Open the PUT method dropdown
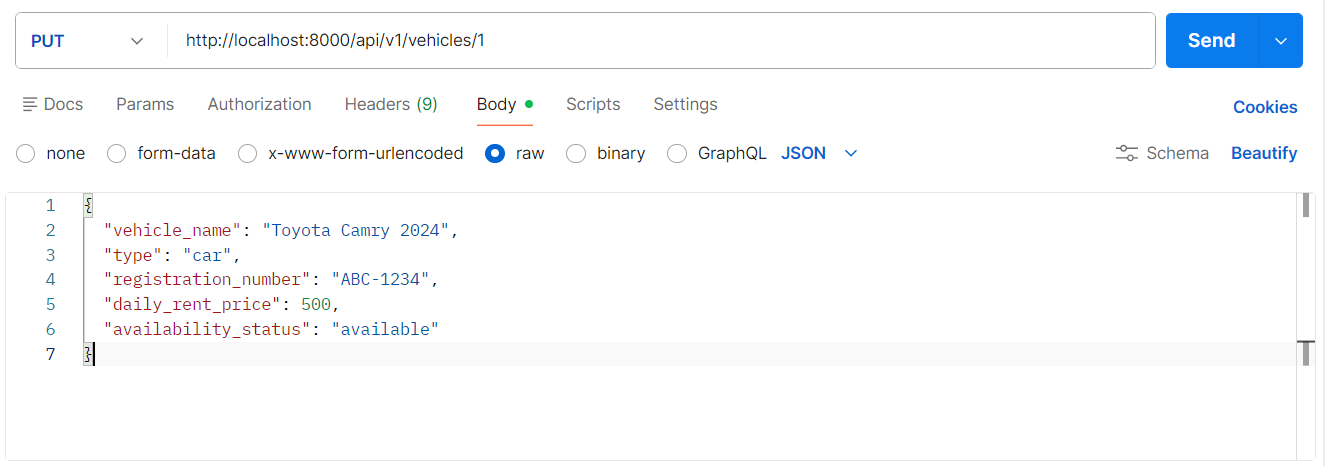 (x=88, y=41)
